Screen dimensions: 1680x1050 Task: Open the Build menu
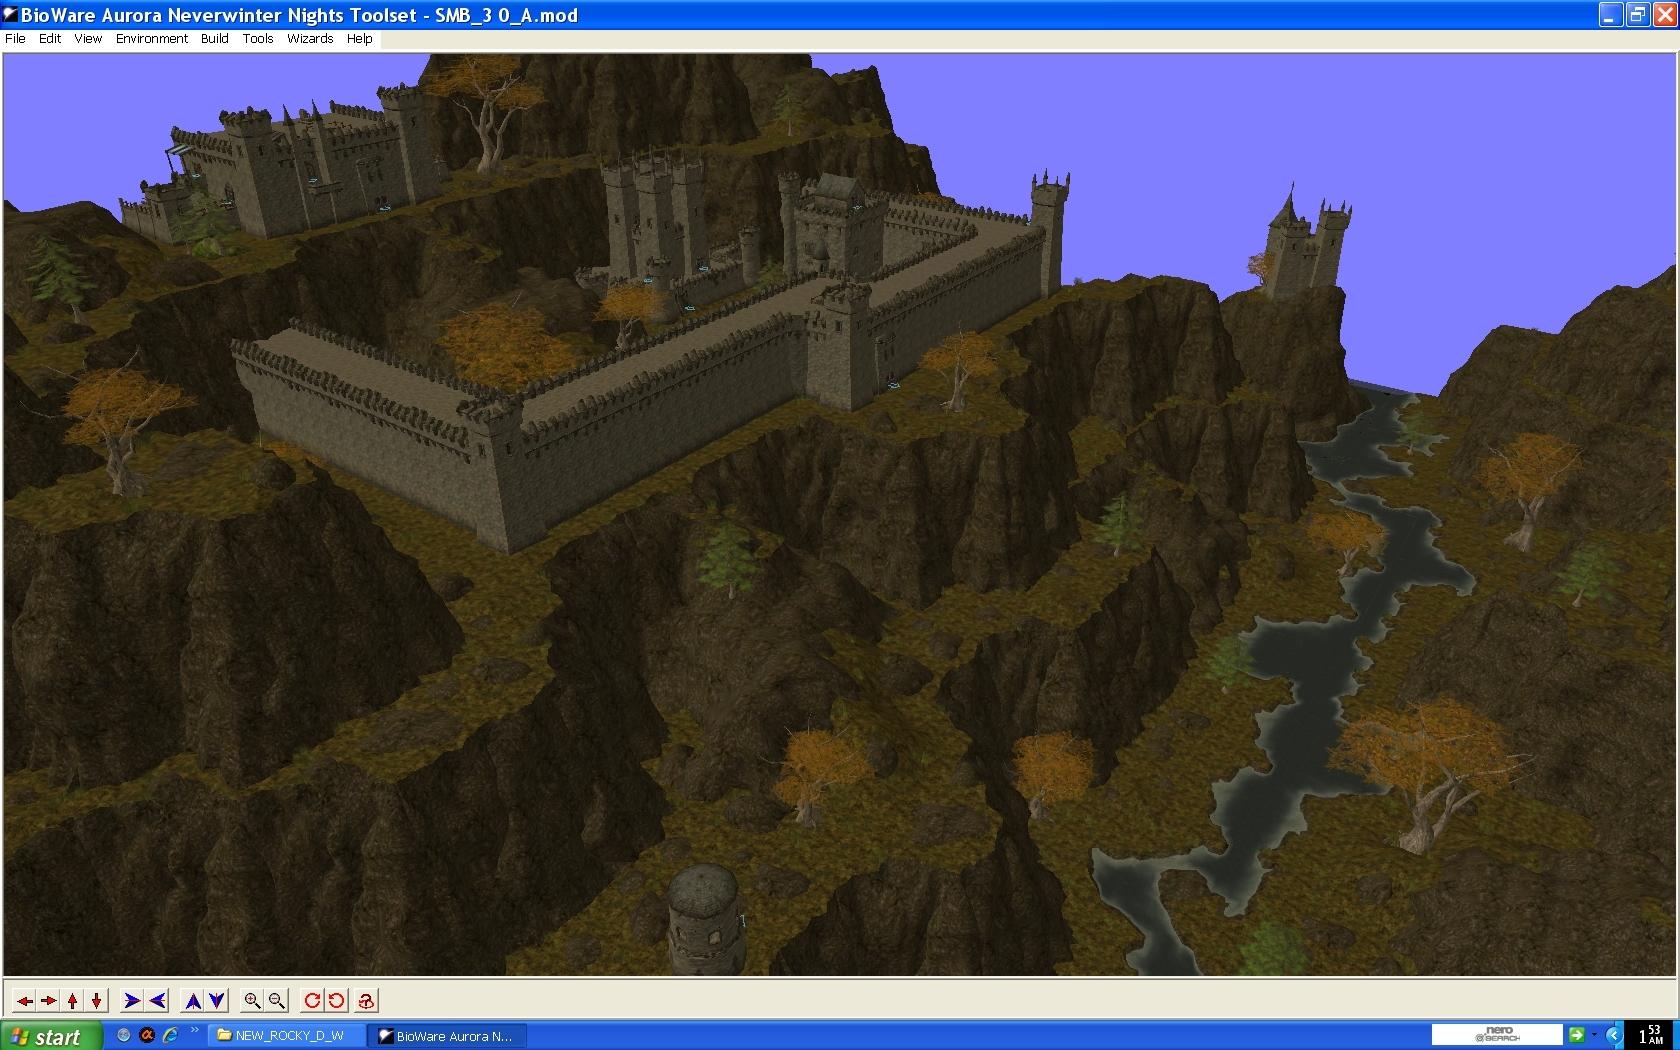coord(214,39)
